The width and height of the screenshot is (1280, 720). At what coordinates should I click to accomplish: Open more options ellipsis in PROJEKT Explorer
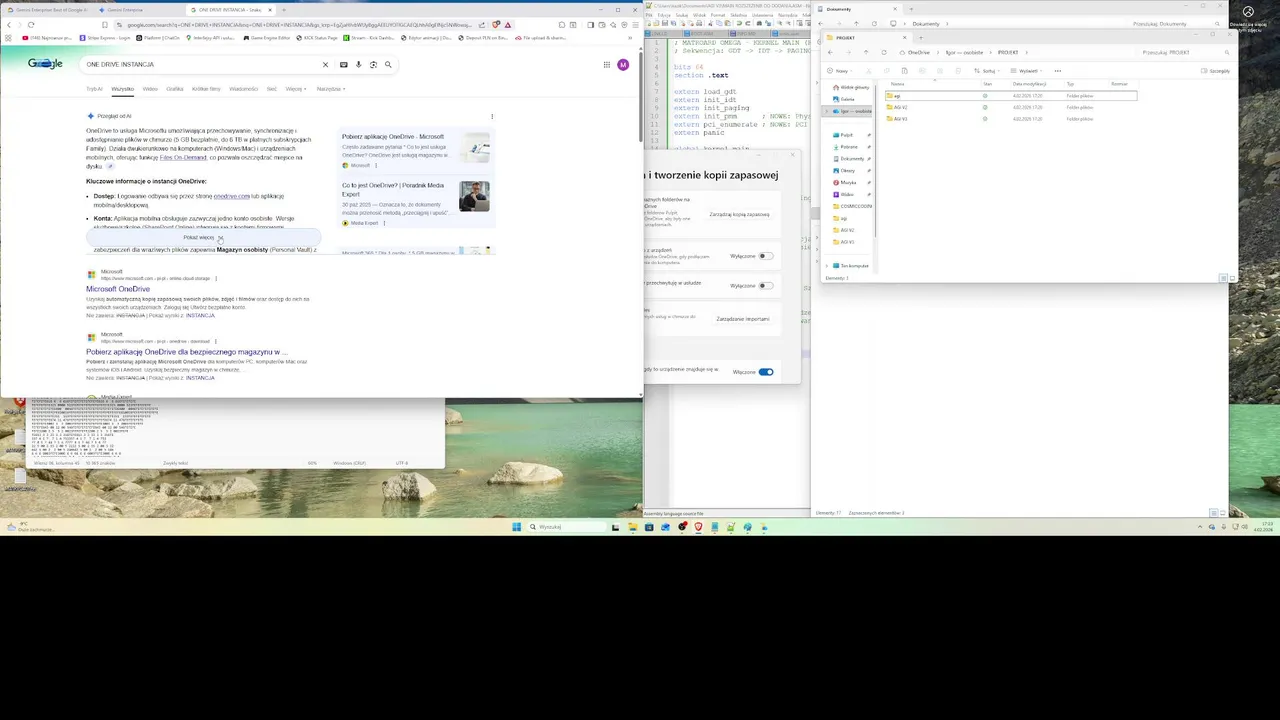[1057, 71]
